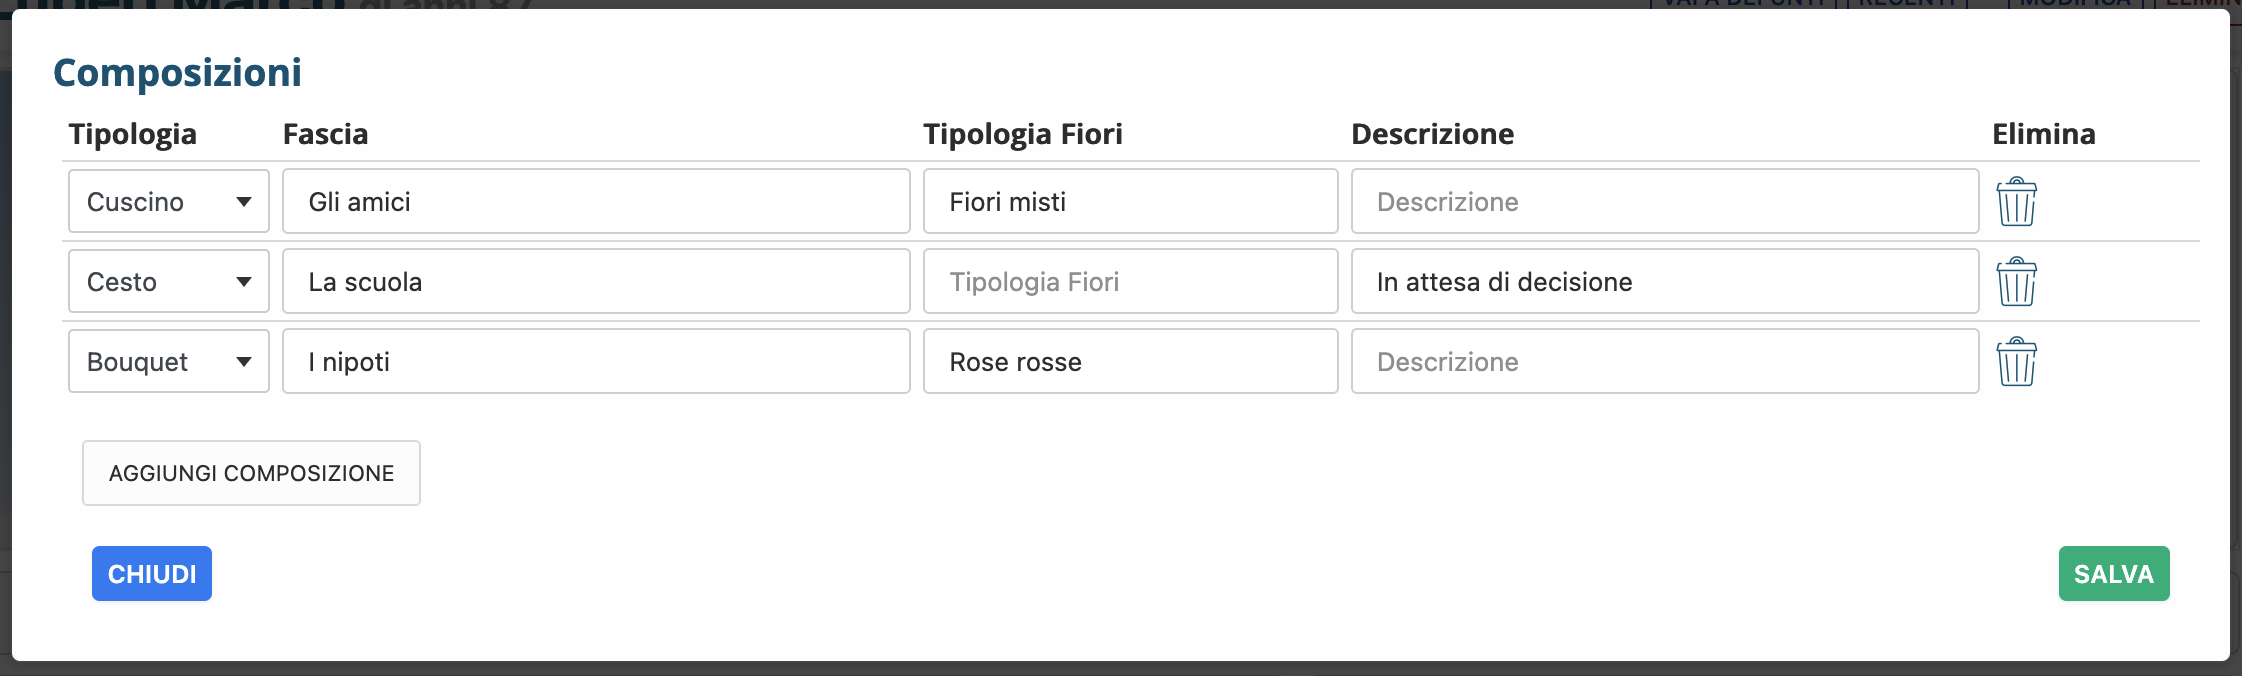The height and width of the screenshot is (676, 2242).
Task: Click the Elimina column header
Action: coord(2043,134)
